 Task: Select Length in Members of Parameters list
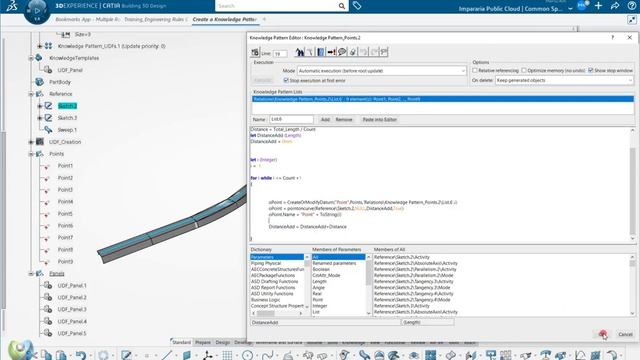point(319,282)
